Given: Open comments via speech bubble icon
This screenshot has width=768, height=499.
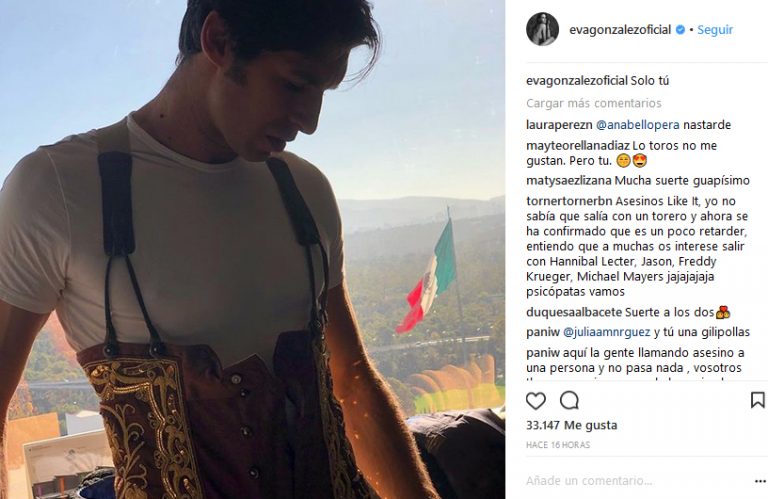Looking at the screenshot, I should pyautogui.click(x=569, y=401).
